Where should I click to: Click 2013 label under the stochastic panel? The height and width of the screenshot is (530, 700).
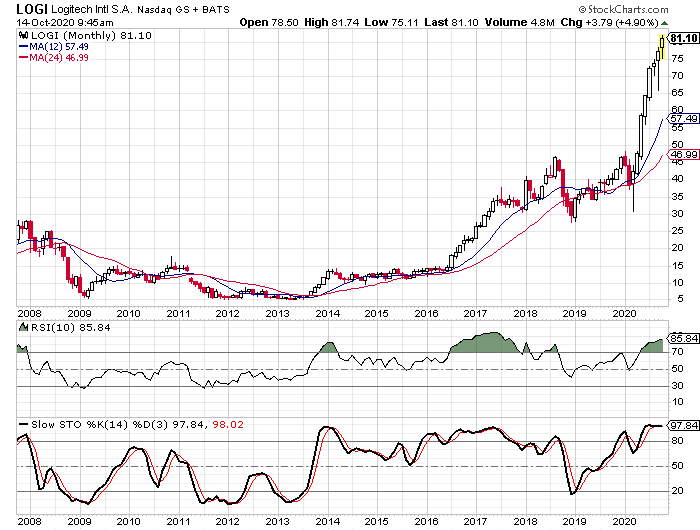[278, 522]
